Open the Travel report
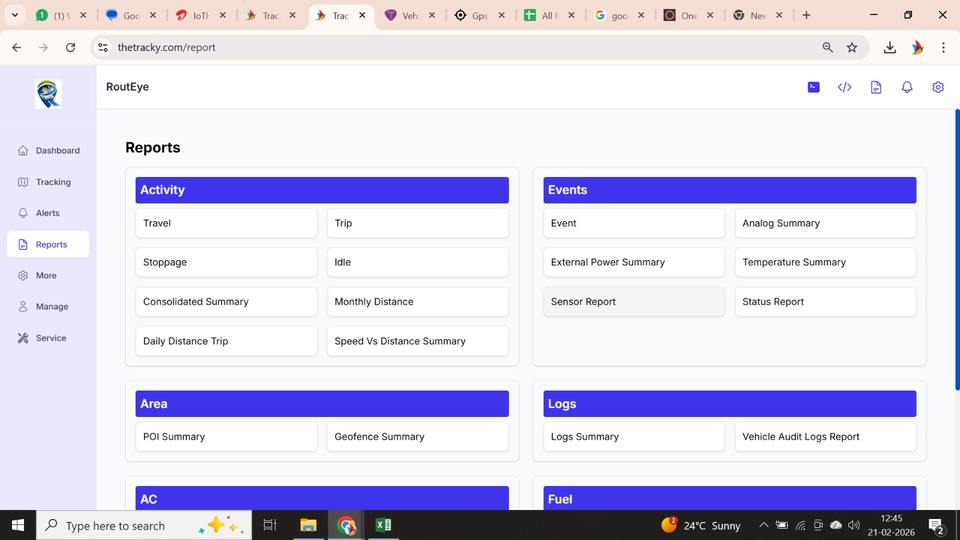960x540 pixels. coord(226,223)
